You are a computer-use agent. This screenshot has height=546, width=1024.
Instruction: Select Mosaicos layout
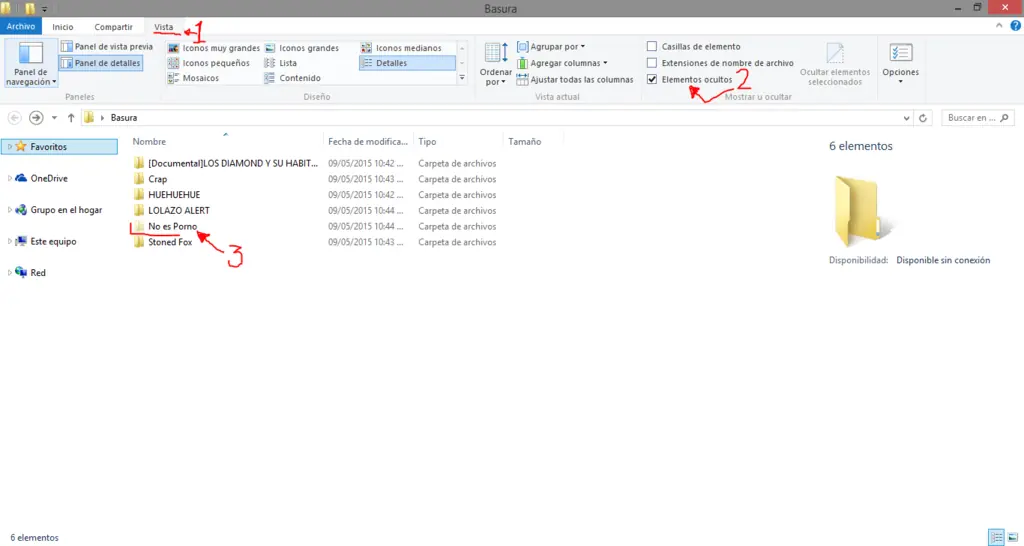click(193, 78)
